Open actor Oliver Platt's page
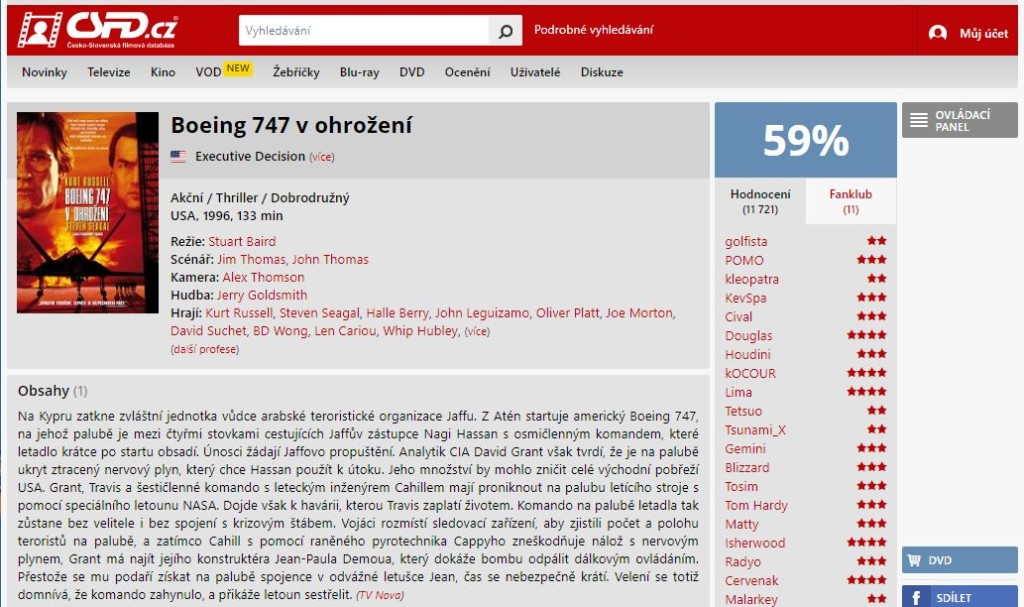Image resolution: width=1024 pixels, height=607 pixels. point(568,313)
